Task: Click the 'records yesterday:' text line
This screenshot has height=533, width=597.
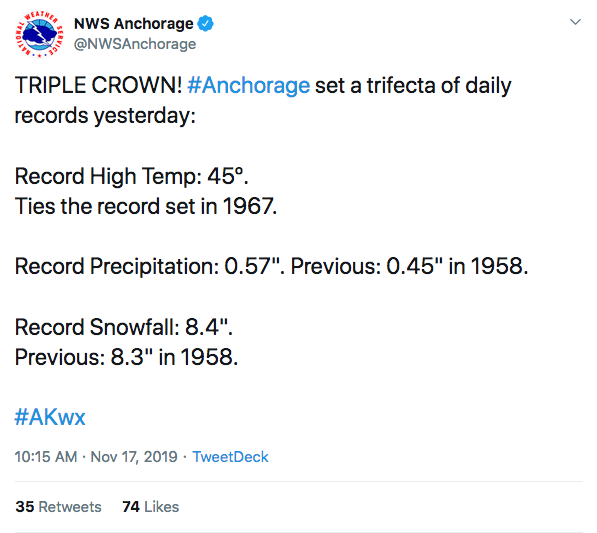Action: [105, 116]
